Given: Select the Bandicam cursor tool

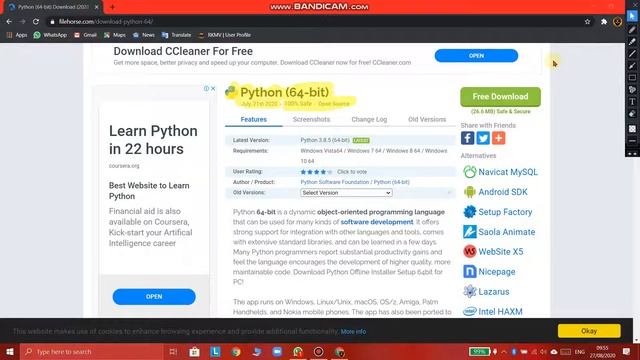Looking at the screenshot, I should [632, 16].
